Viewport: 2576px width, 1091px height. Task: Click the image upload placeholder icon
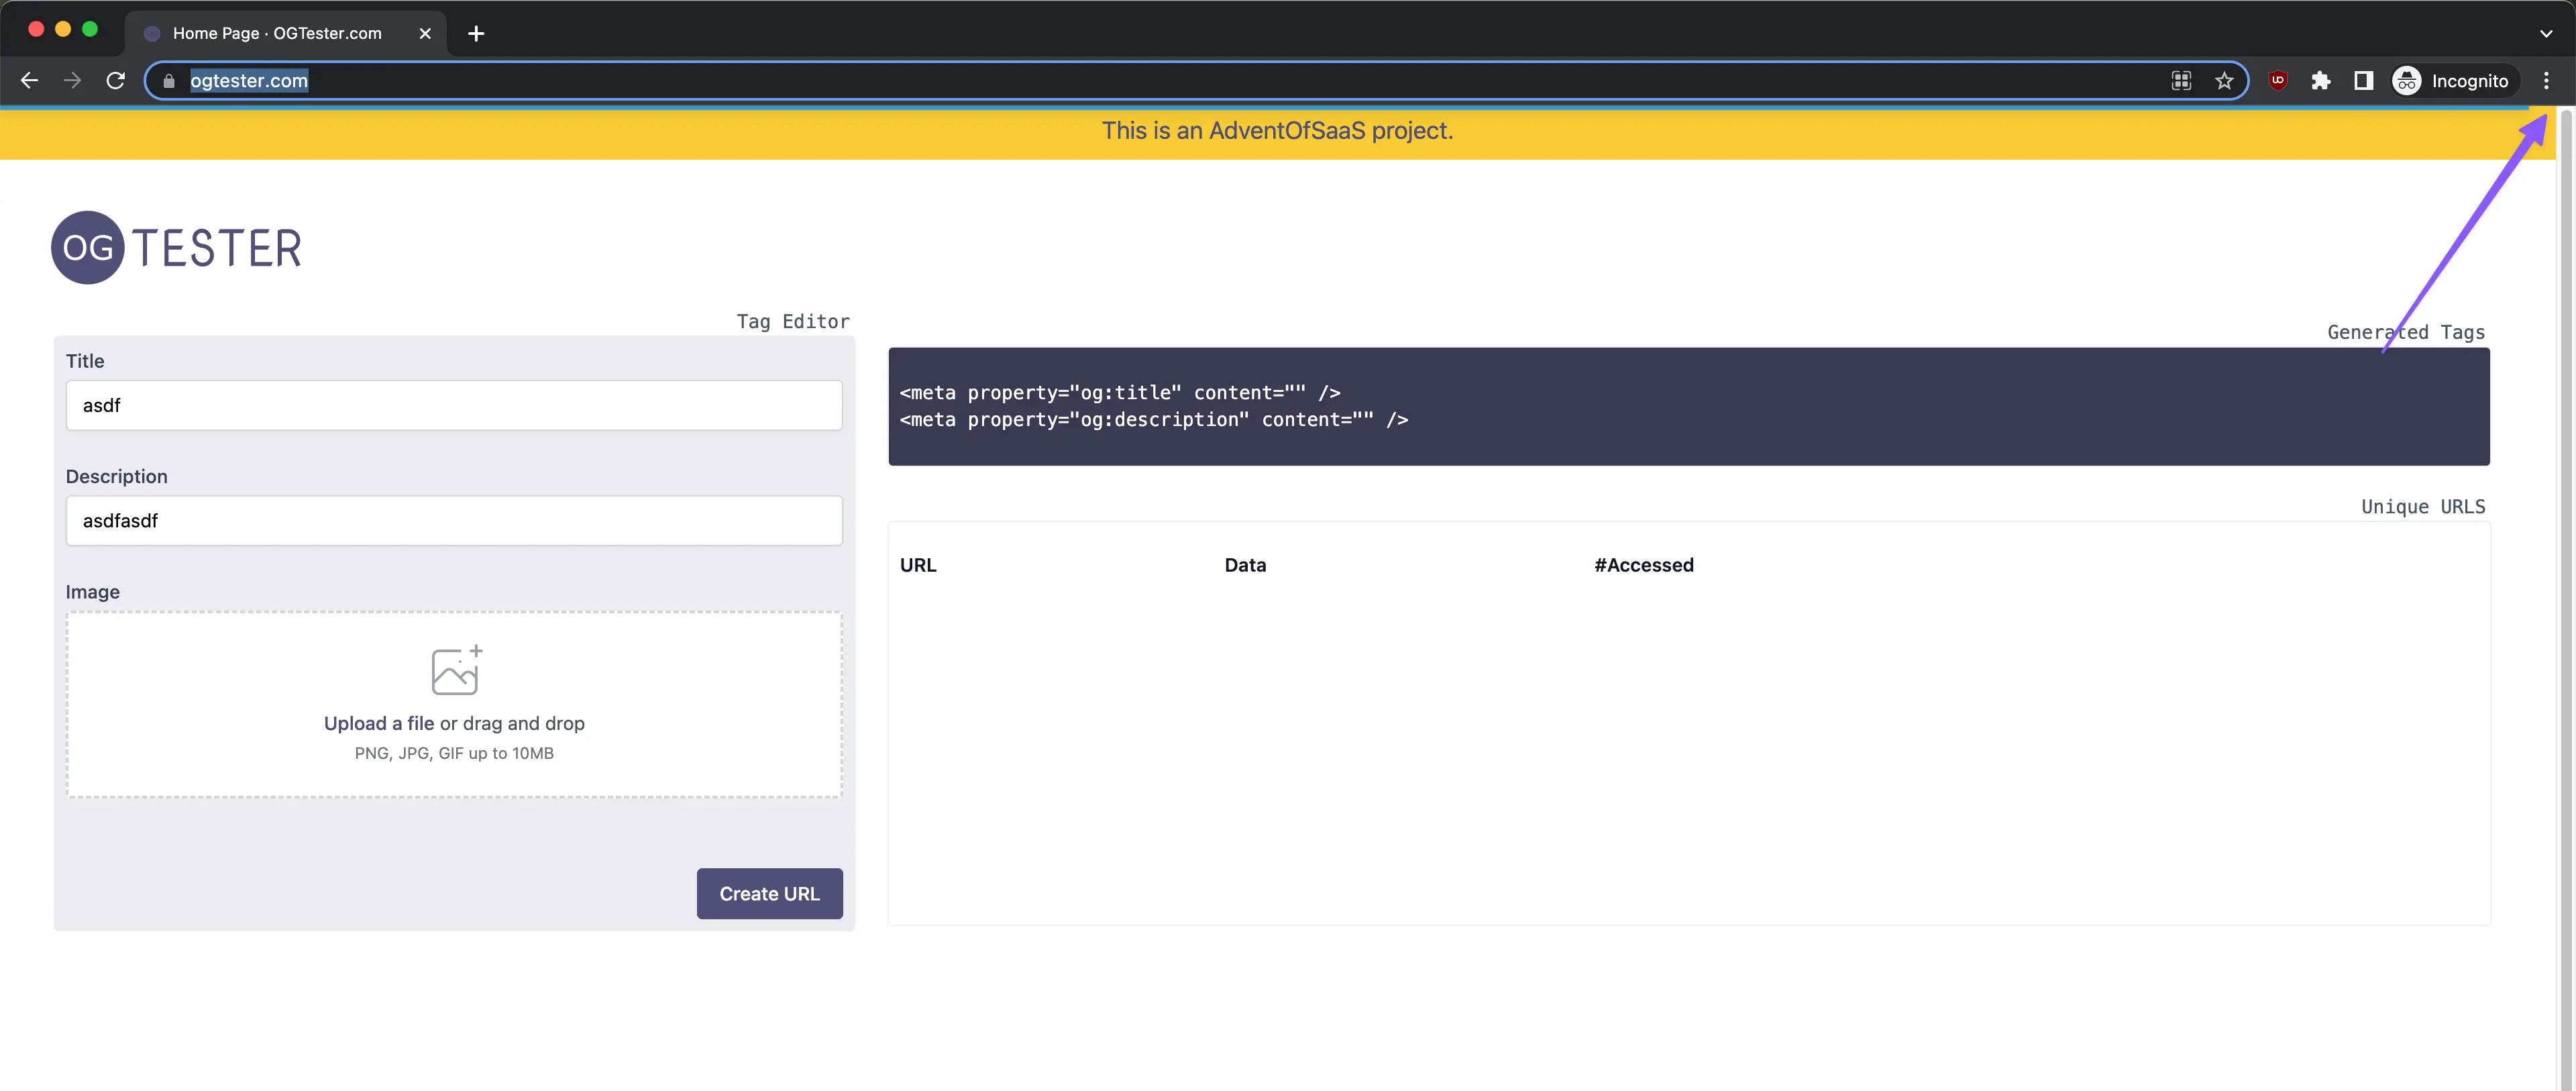point(455,670)
